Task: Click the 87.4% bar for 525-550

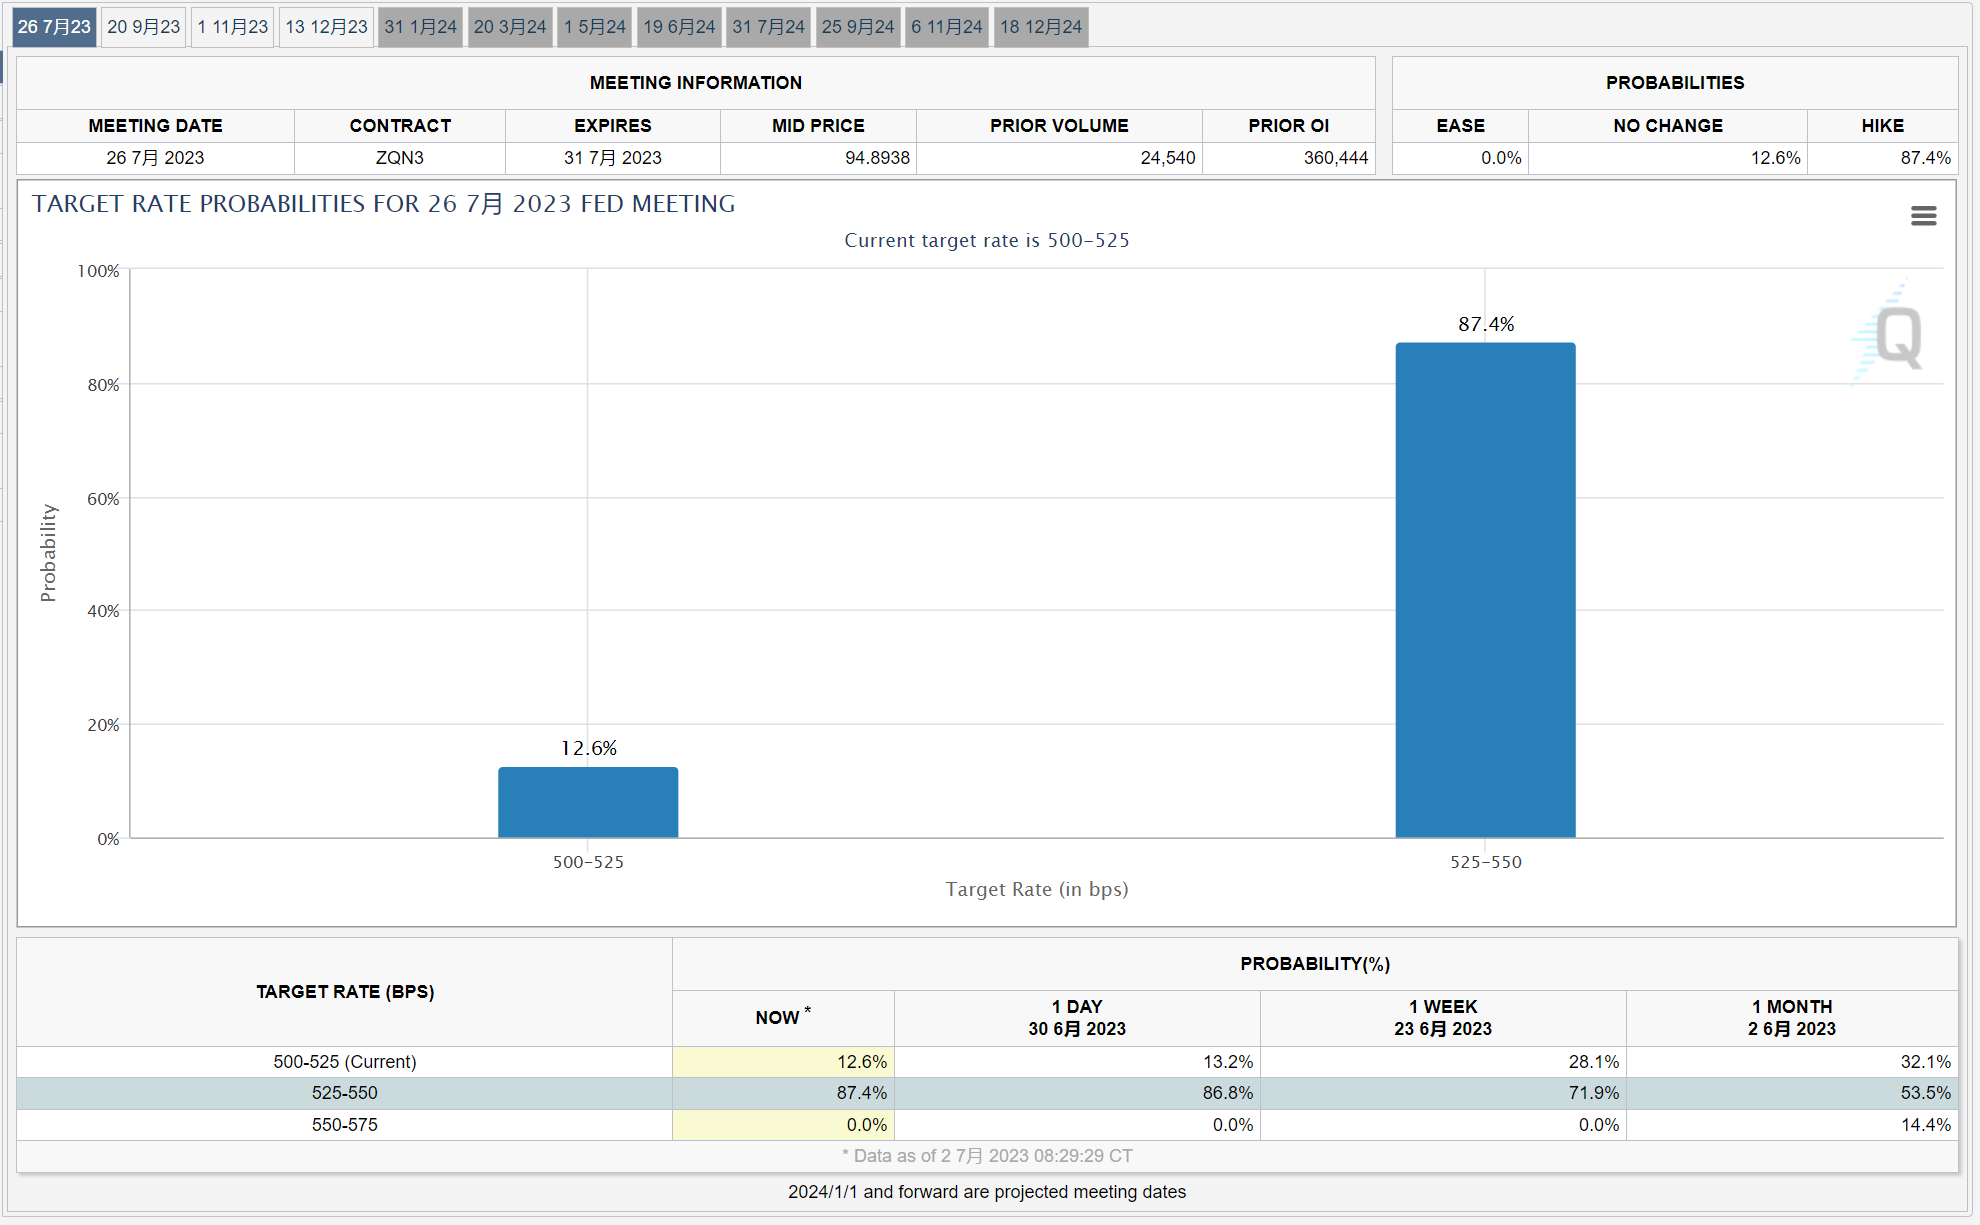Action: point(1485,590)
